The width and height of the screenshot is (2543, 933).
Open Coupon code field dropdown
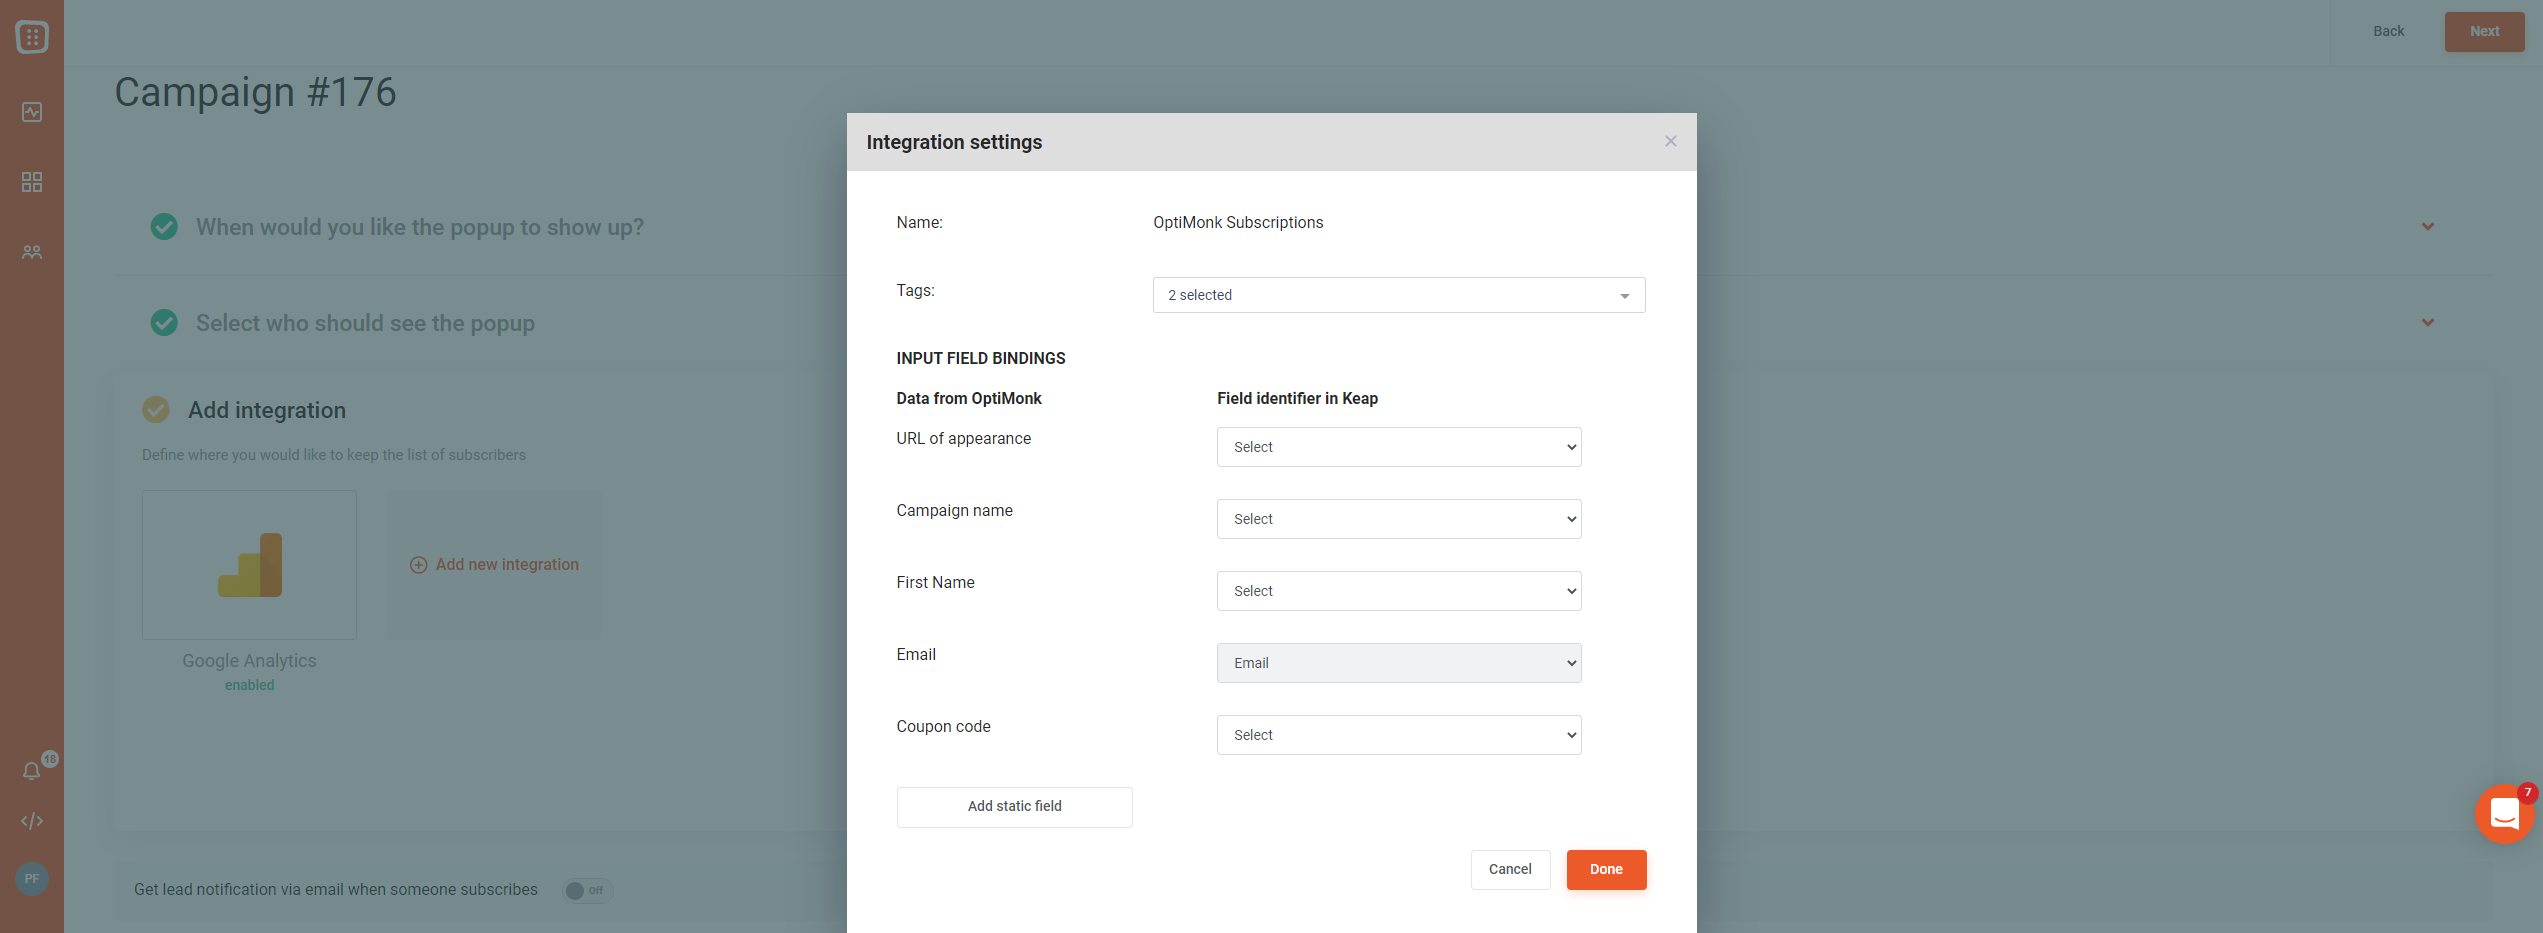[x=1399, y=735]
